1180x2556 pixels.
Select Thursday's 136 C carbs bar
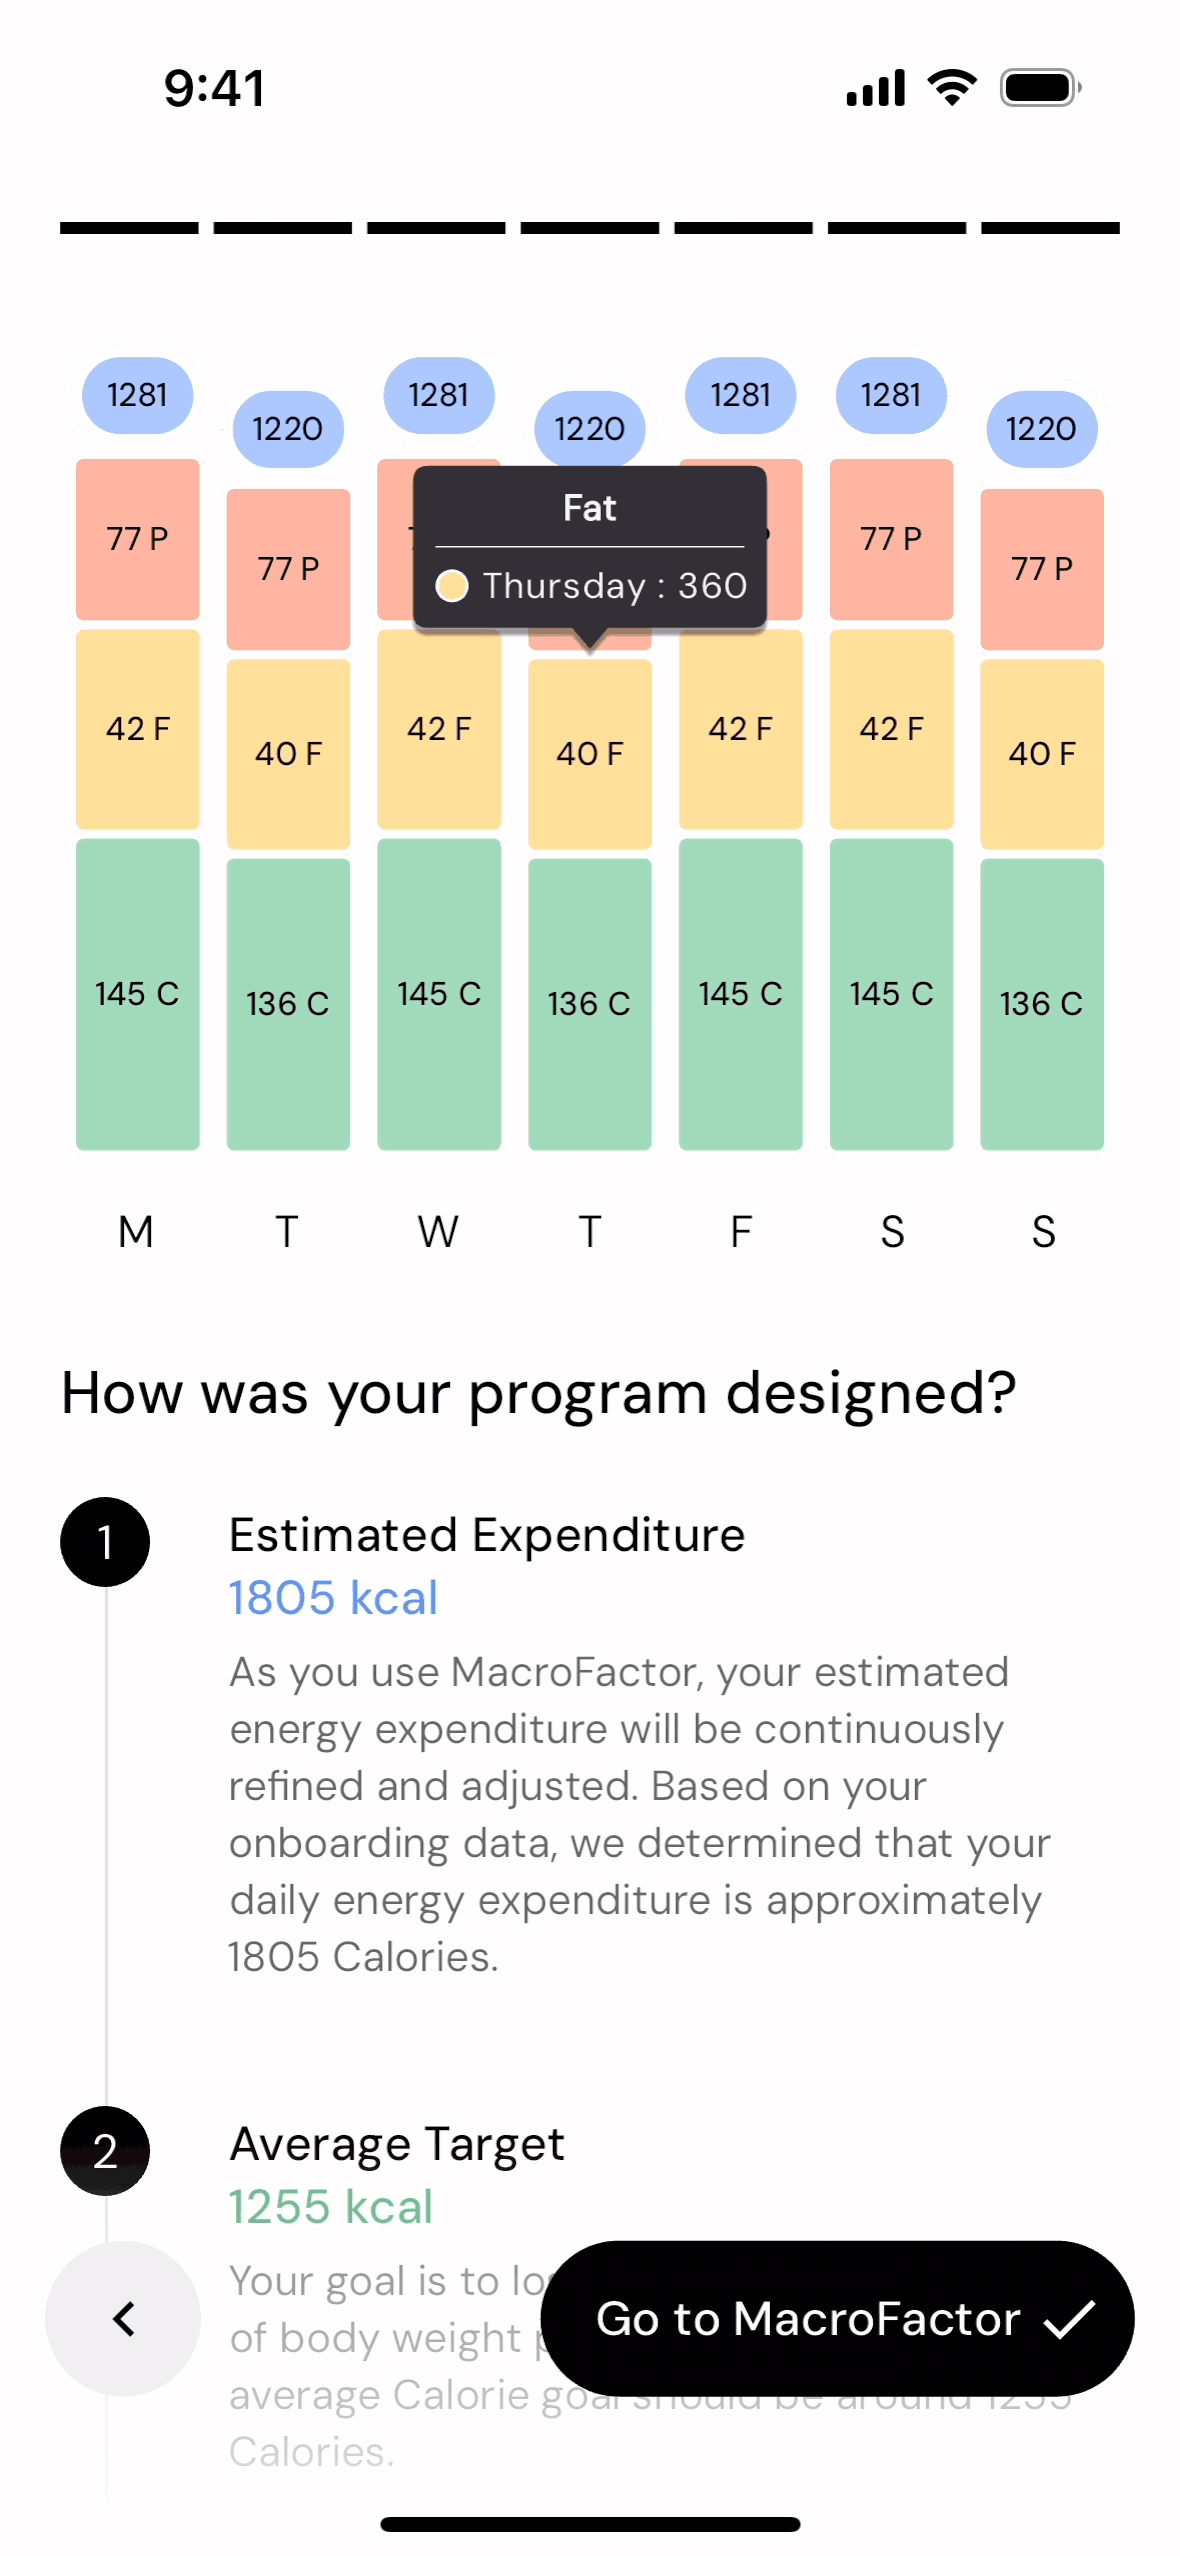589,1004
